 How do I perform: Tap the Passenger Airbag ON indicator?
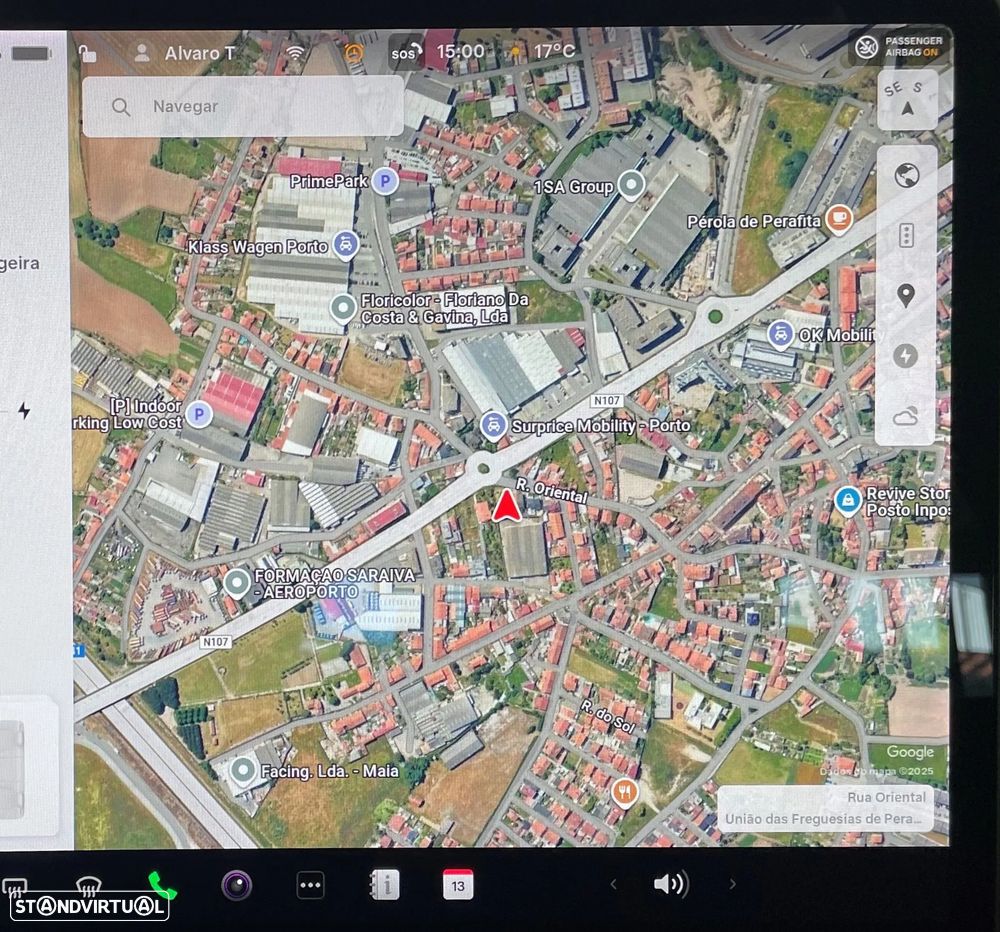click(x=900, y=47)
